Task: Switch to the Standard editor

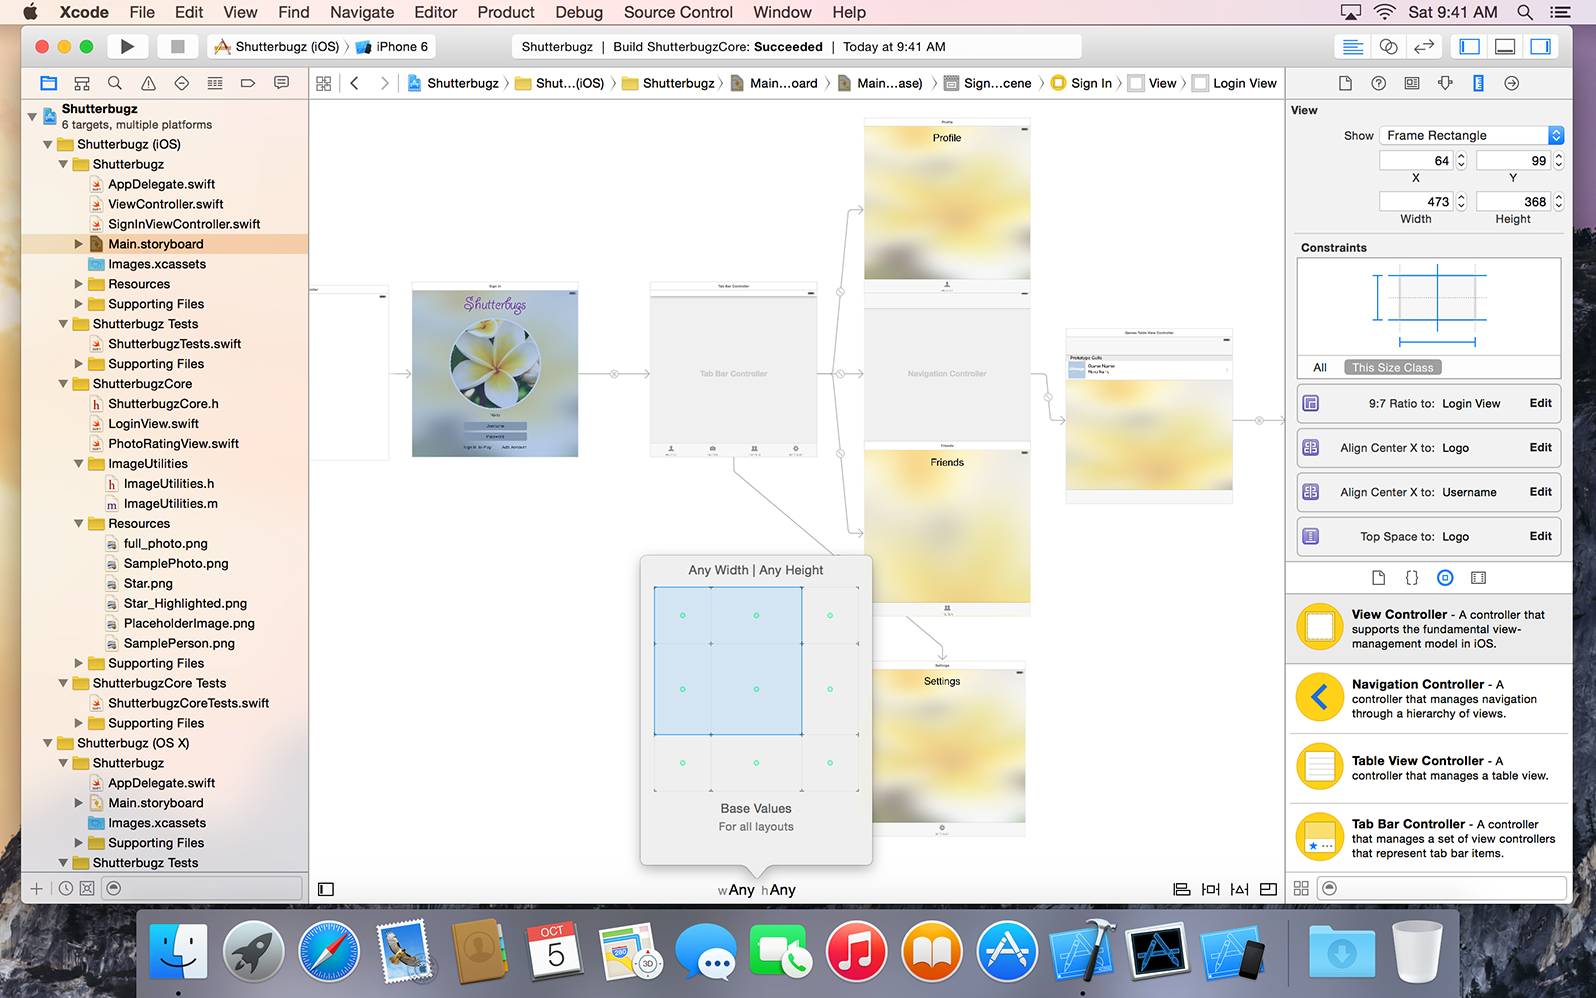Action: (1352, 46)
